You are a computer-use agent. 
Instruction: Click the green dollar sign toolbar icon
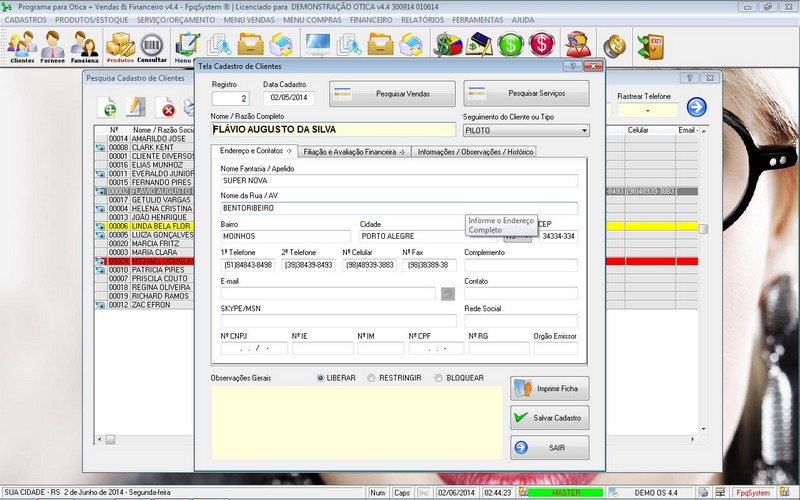(511, 45)
